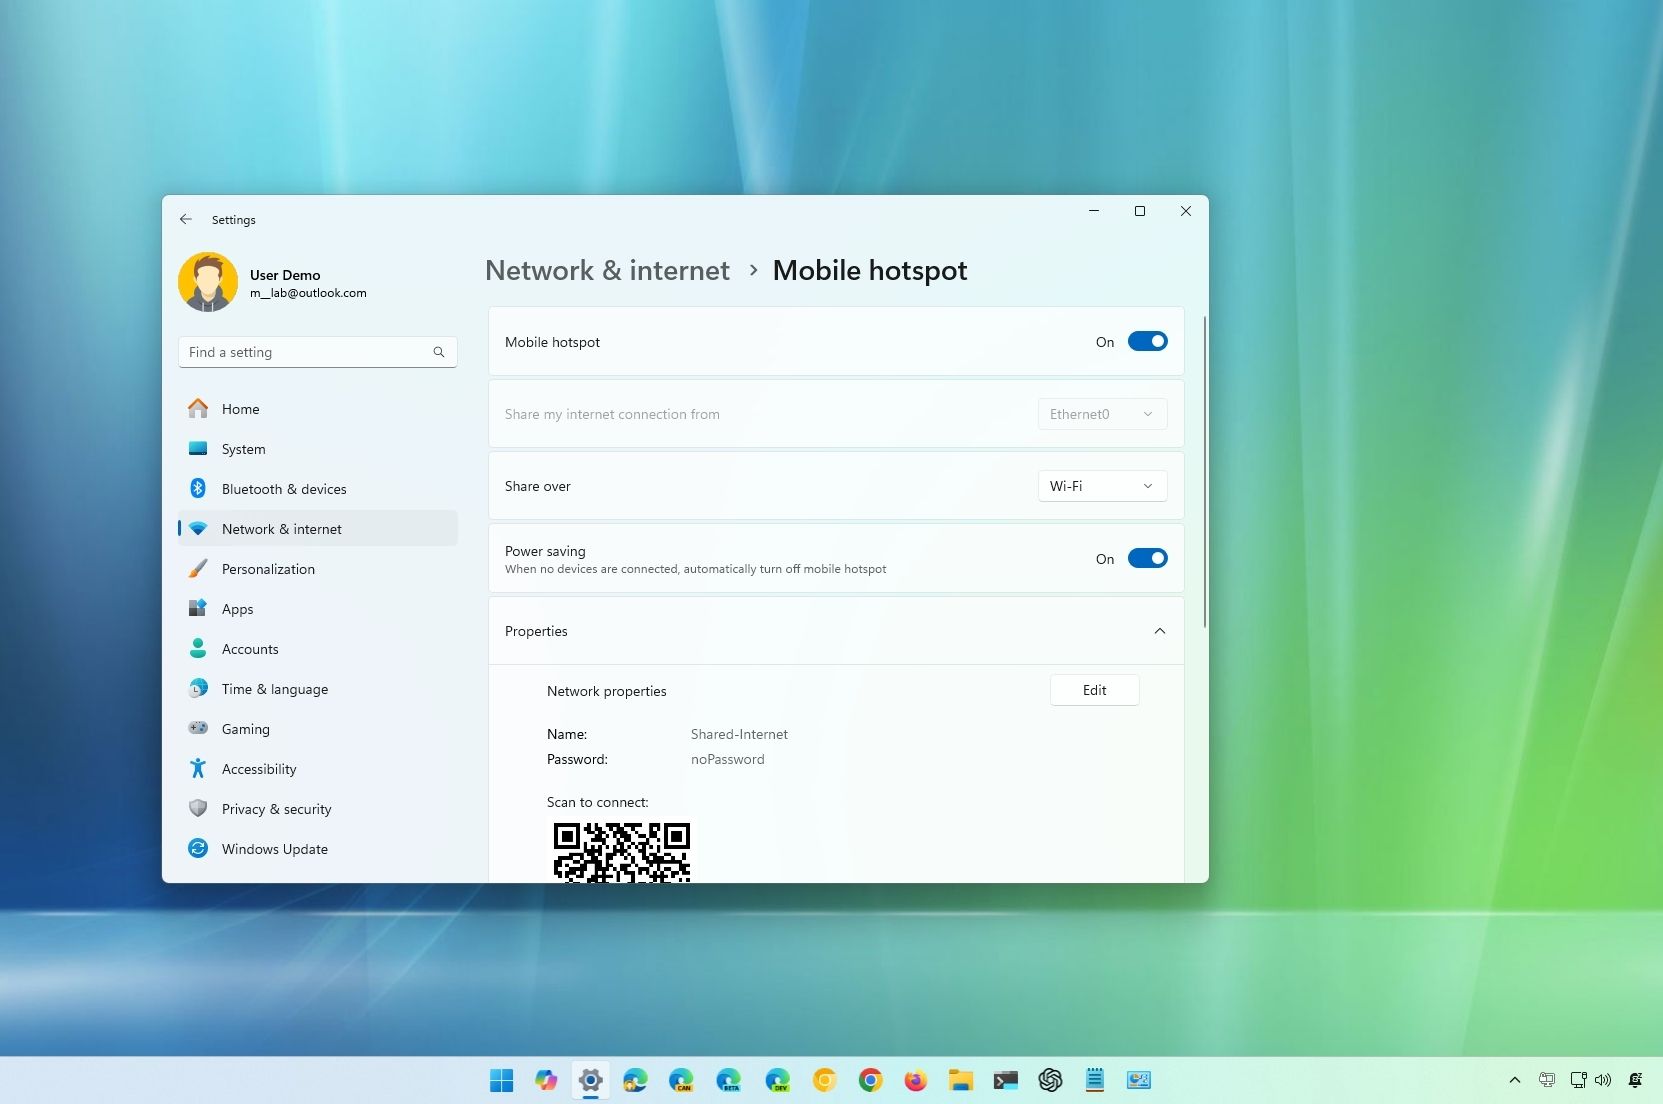Click the Time & language globe icon
The image size is (1663, 1104).
coord(198,688)
